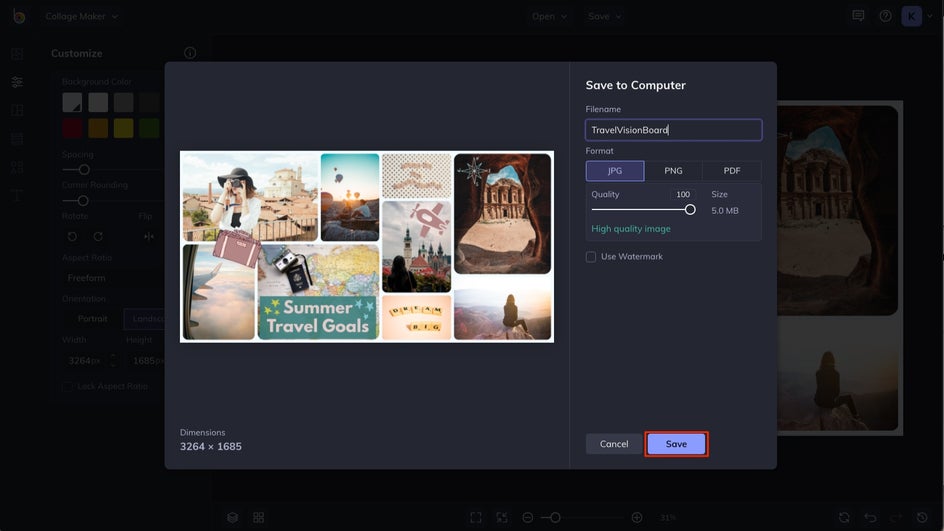The width and height of the screenshot is (944, 531).
Task: Click the undo arrow icon
Action: pos(870,518)
